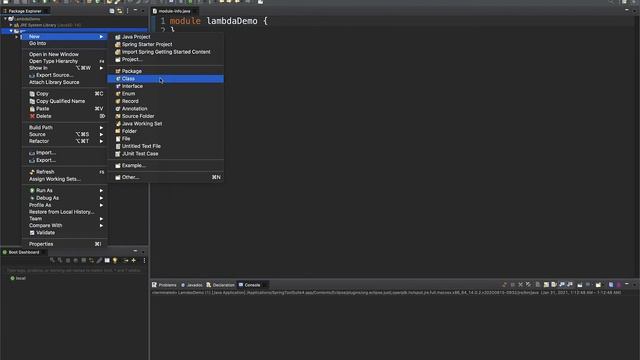This screenshot has width=640, height=360.
Task: Expand JRE System Library node
Action: click(11, 25)
